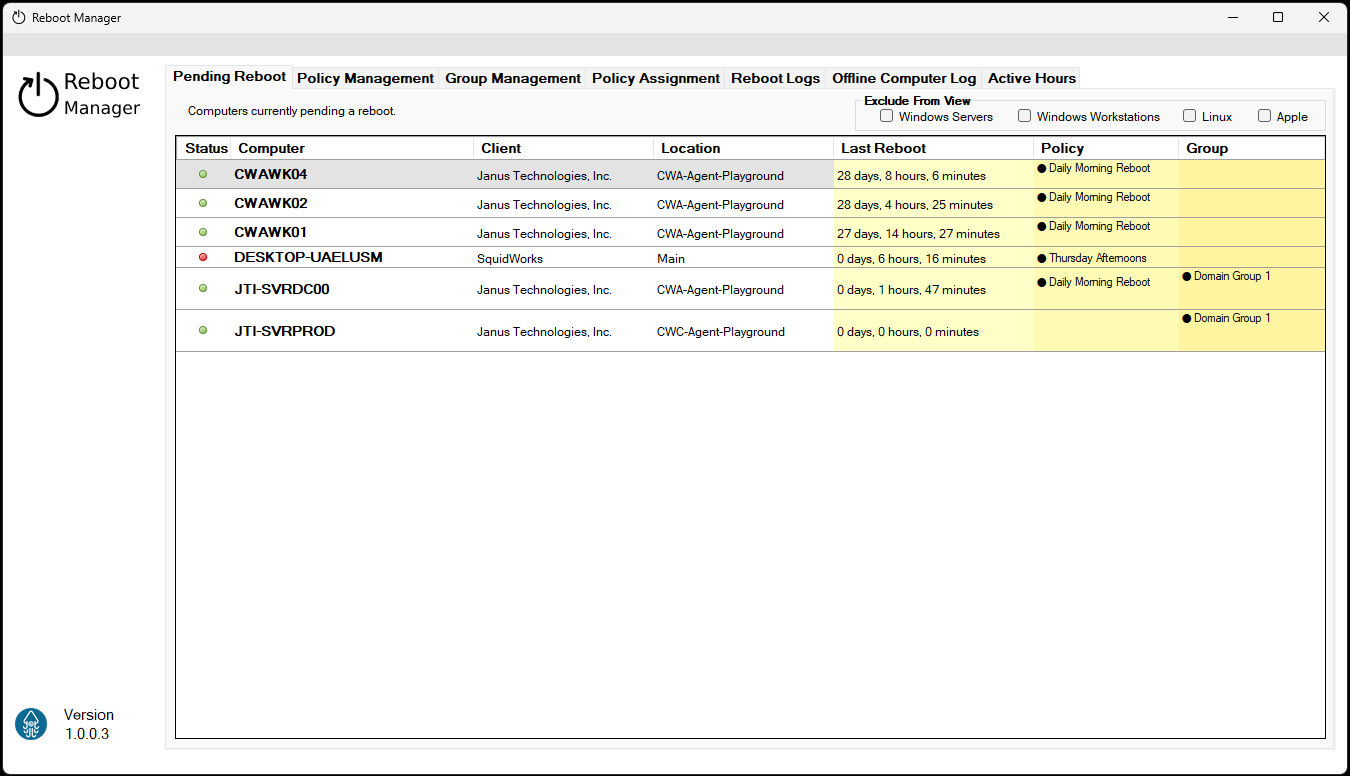Sort by the Last Reboot column header
Image resolution: width=1350 pixels, height=776 pixels.
tap(933, 148)
